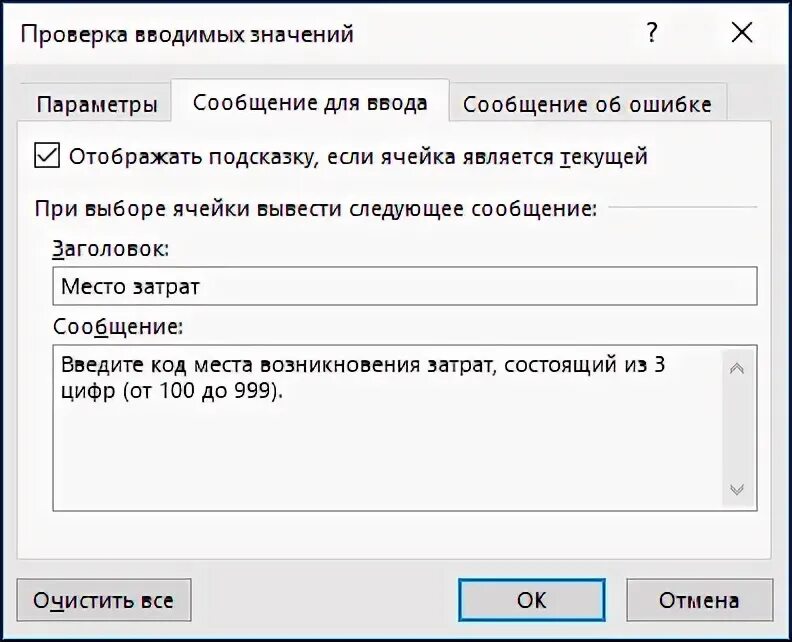Select the Сообщение для ввода tab
Viewport: 792px width, 642px height.
pos(310,103)
